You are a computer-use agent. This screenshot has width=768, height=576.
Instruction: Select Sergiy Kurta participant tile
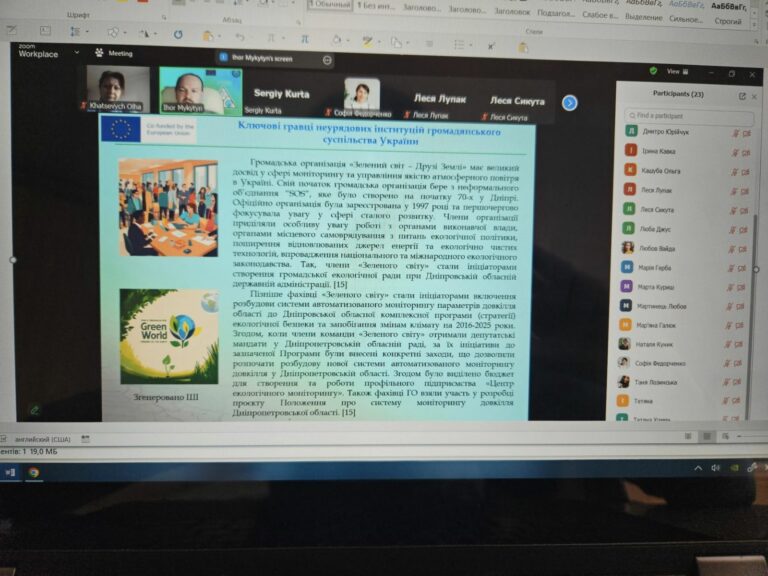(281, 95)
